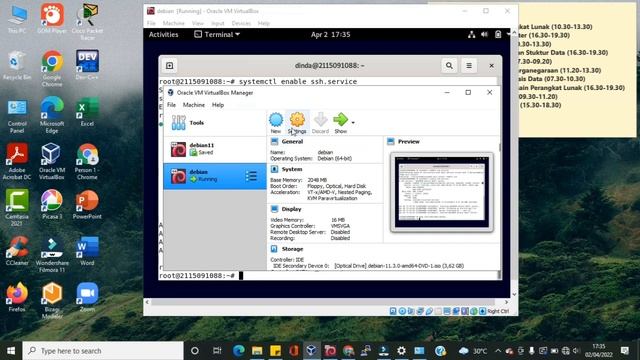Click the New machine toolbar icon
Viewport: 640px width, 360px height.
[x=276, y=123]
